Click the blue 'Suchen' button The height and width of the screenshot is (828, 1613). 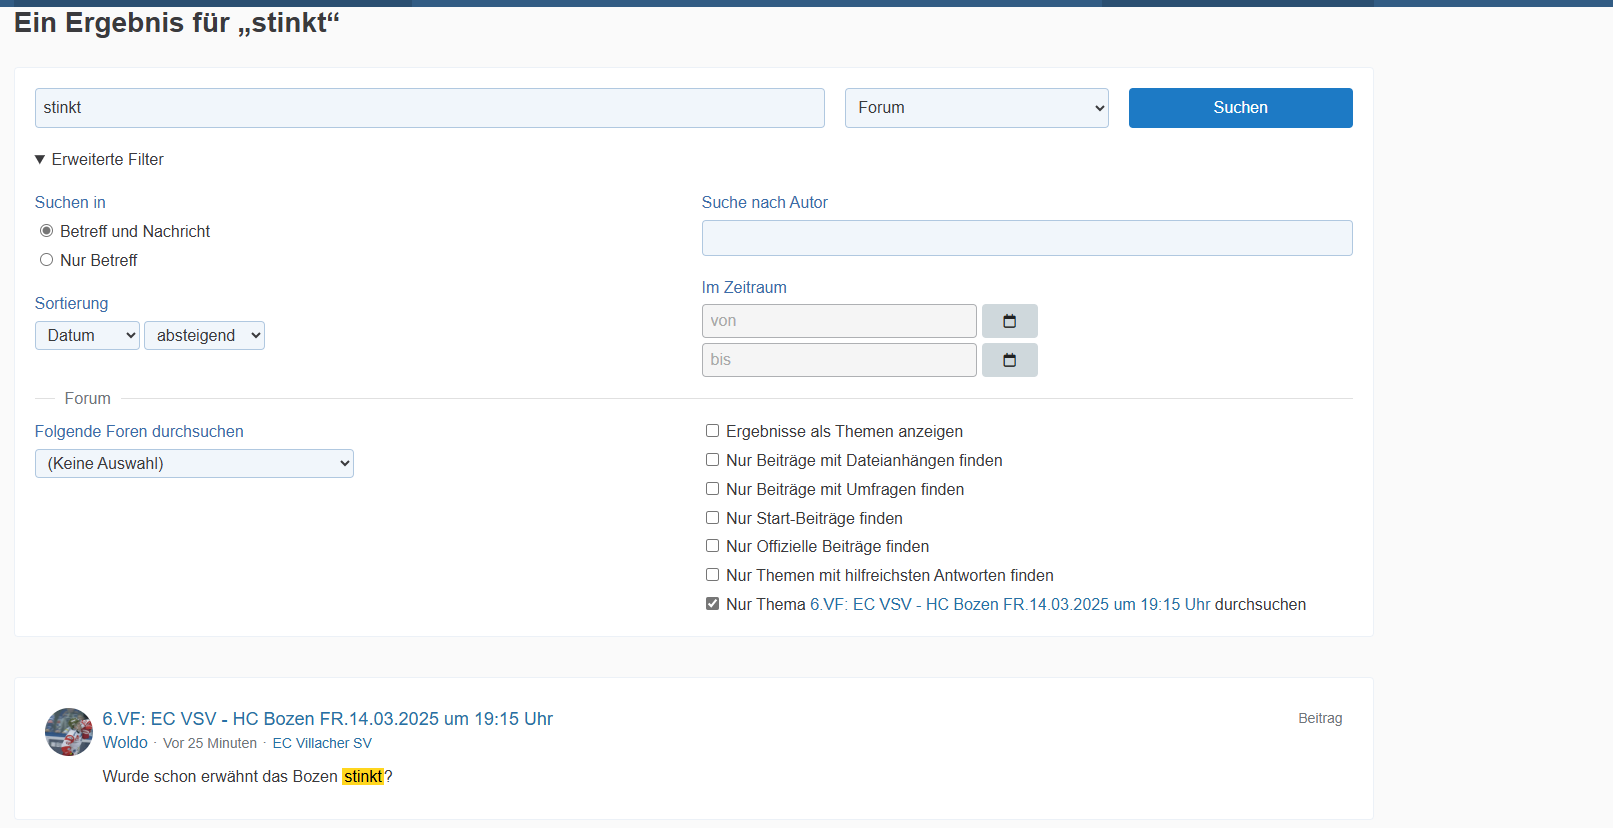coord(1240,108)
